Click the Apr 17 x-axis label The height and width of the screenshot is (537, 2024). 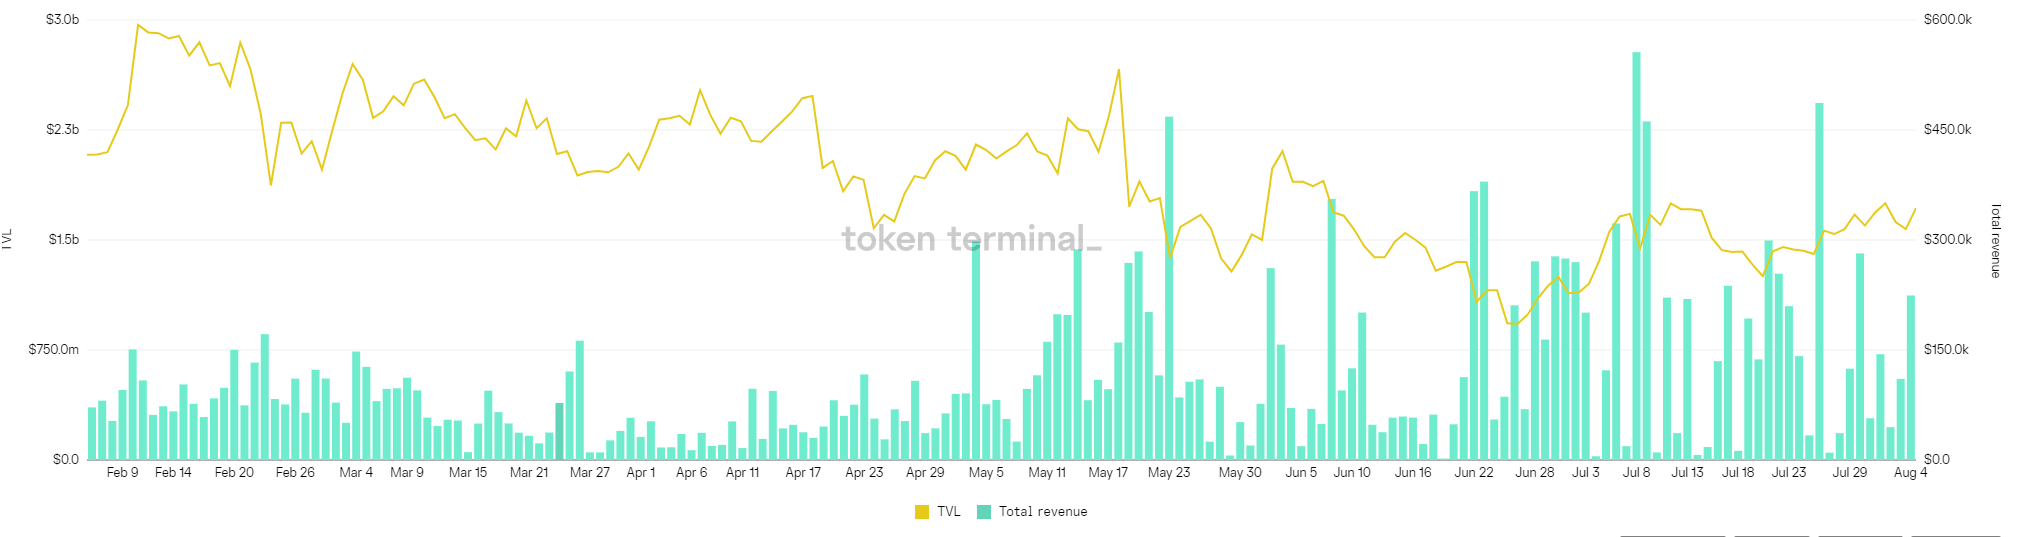(x=803, y=473)
